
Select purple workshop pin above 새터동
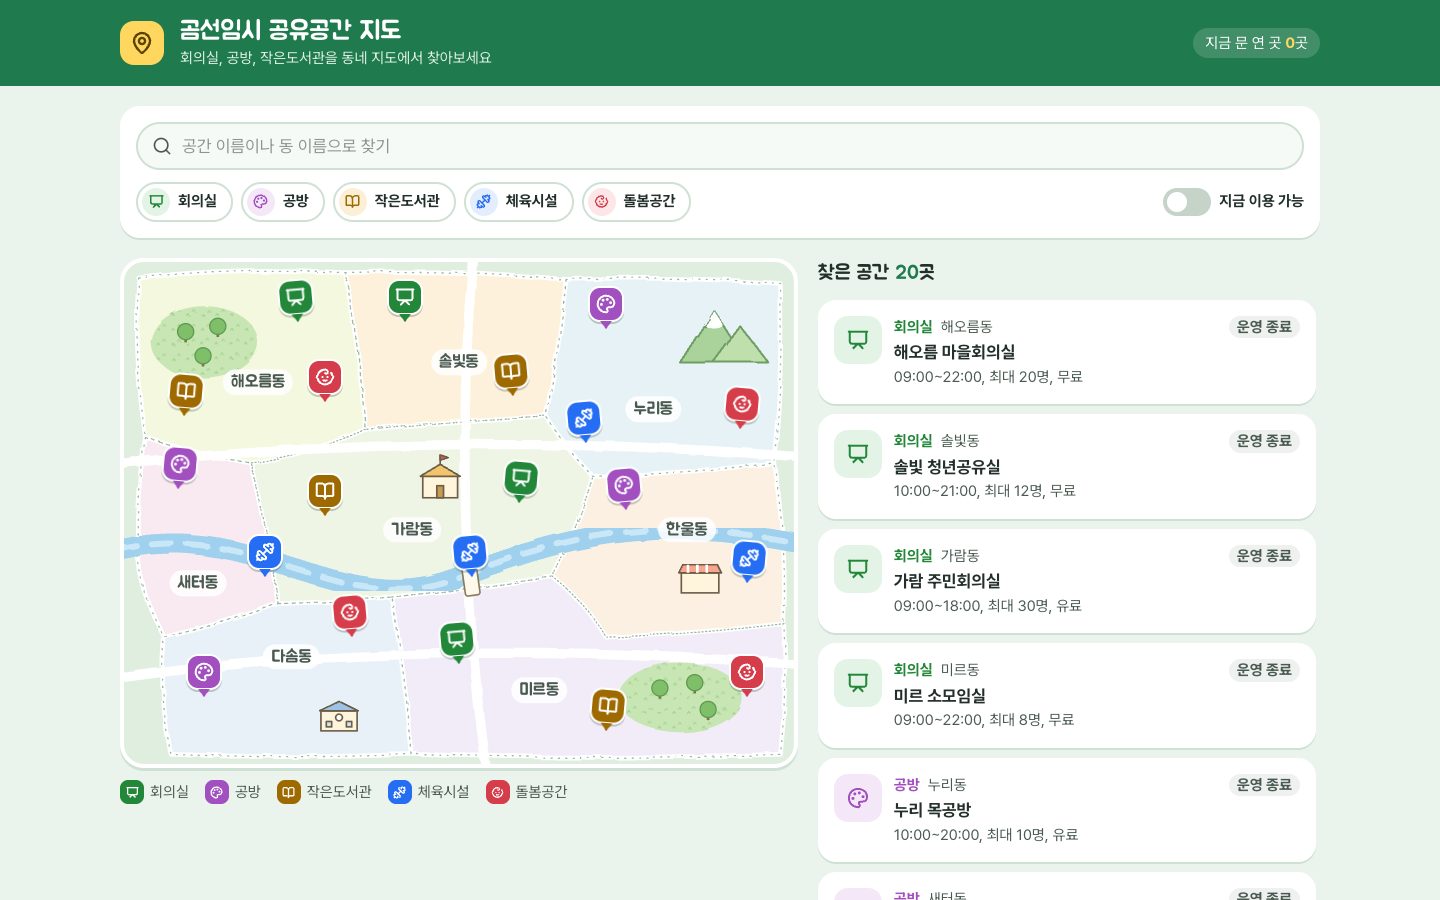(x=180, y=467)
